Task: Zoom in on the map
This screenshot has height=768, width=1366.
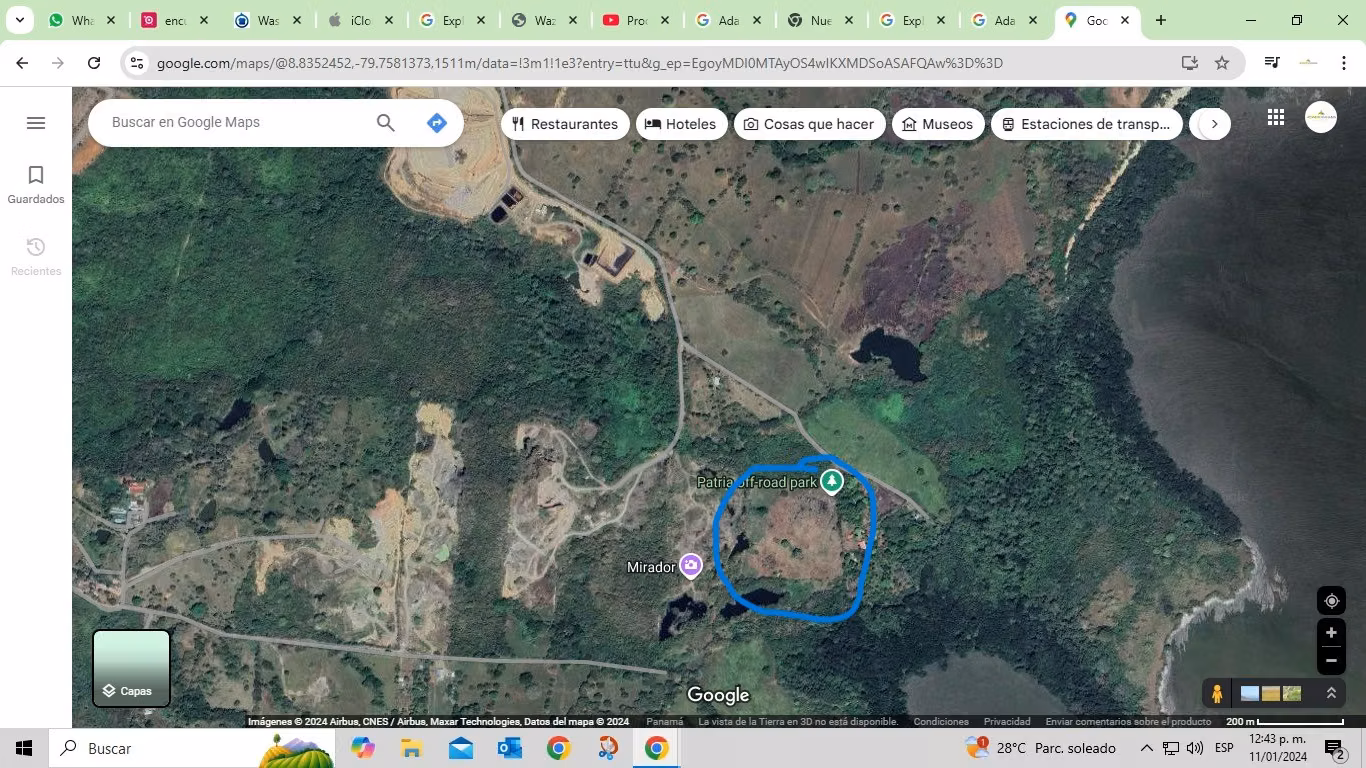Action: tap(1331, 633)
